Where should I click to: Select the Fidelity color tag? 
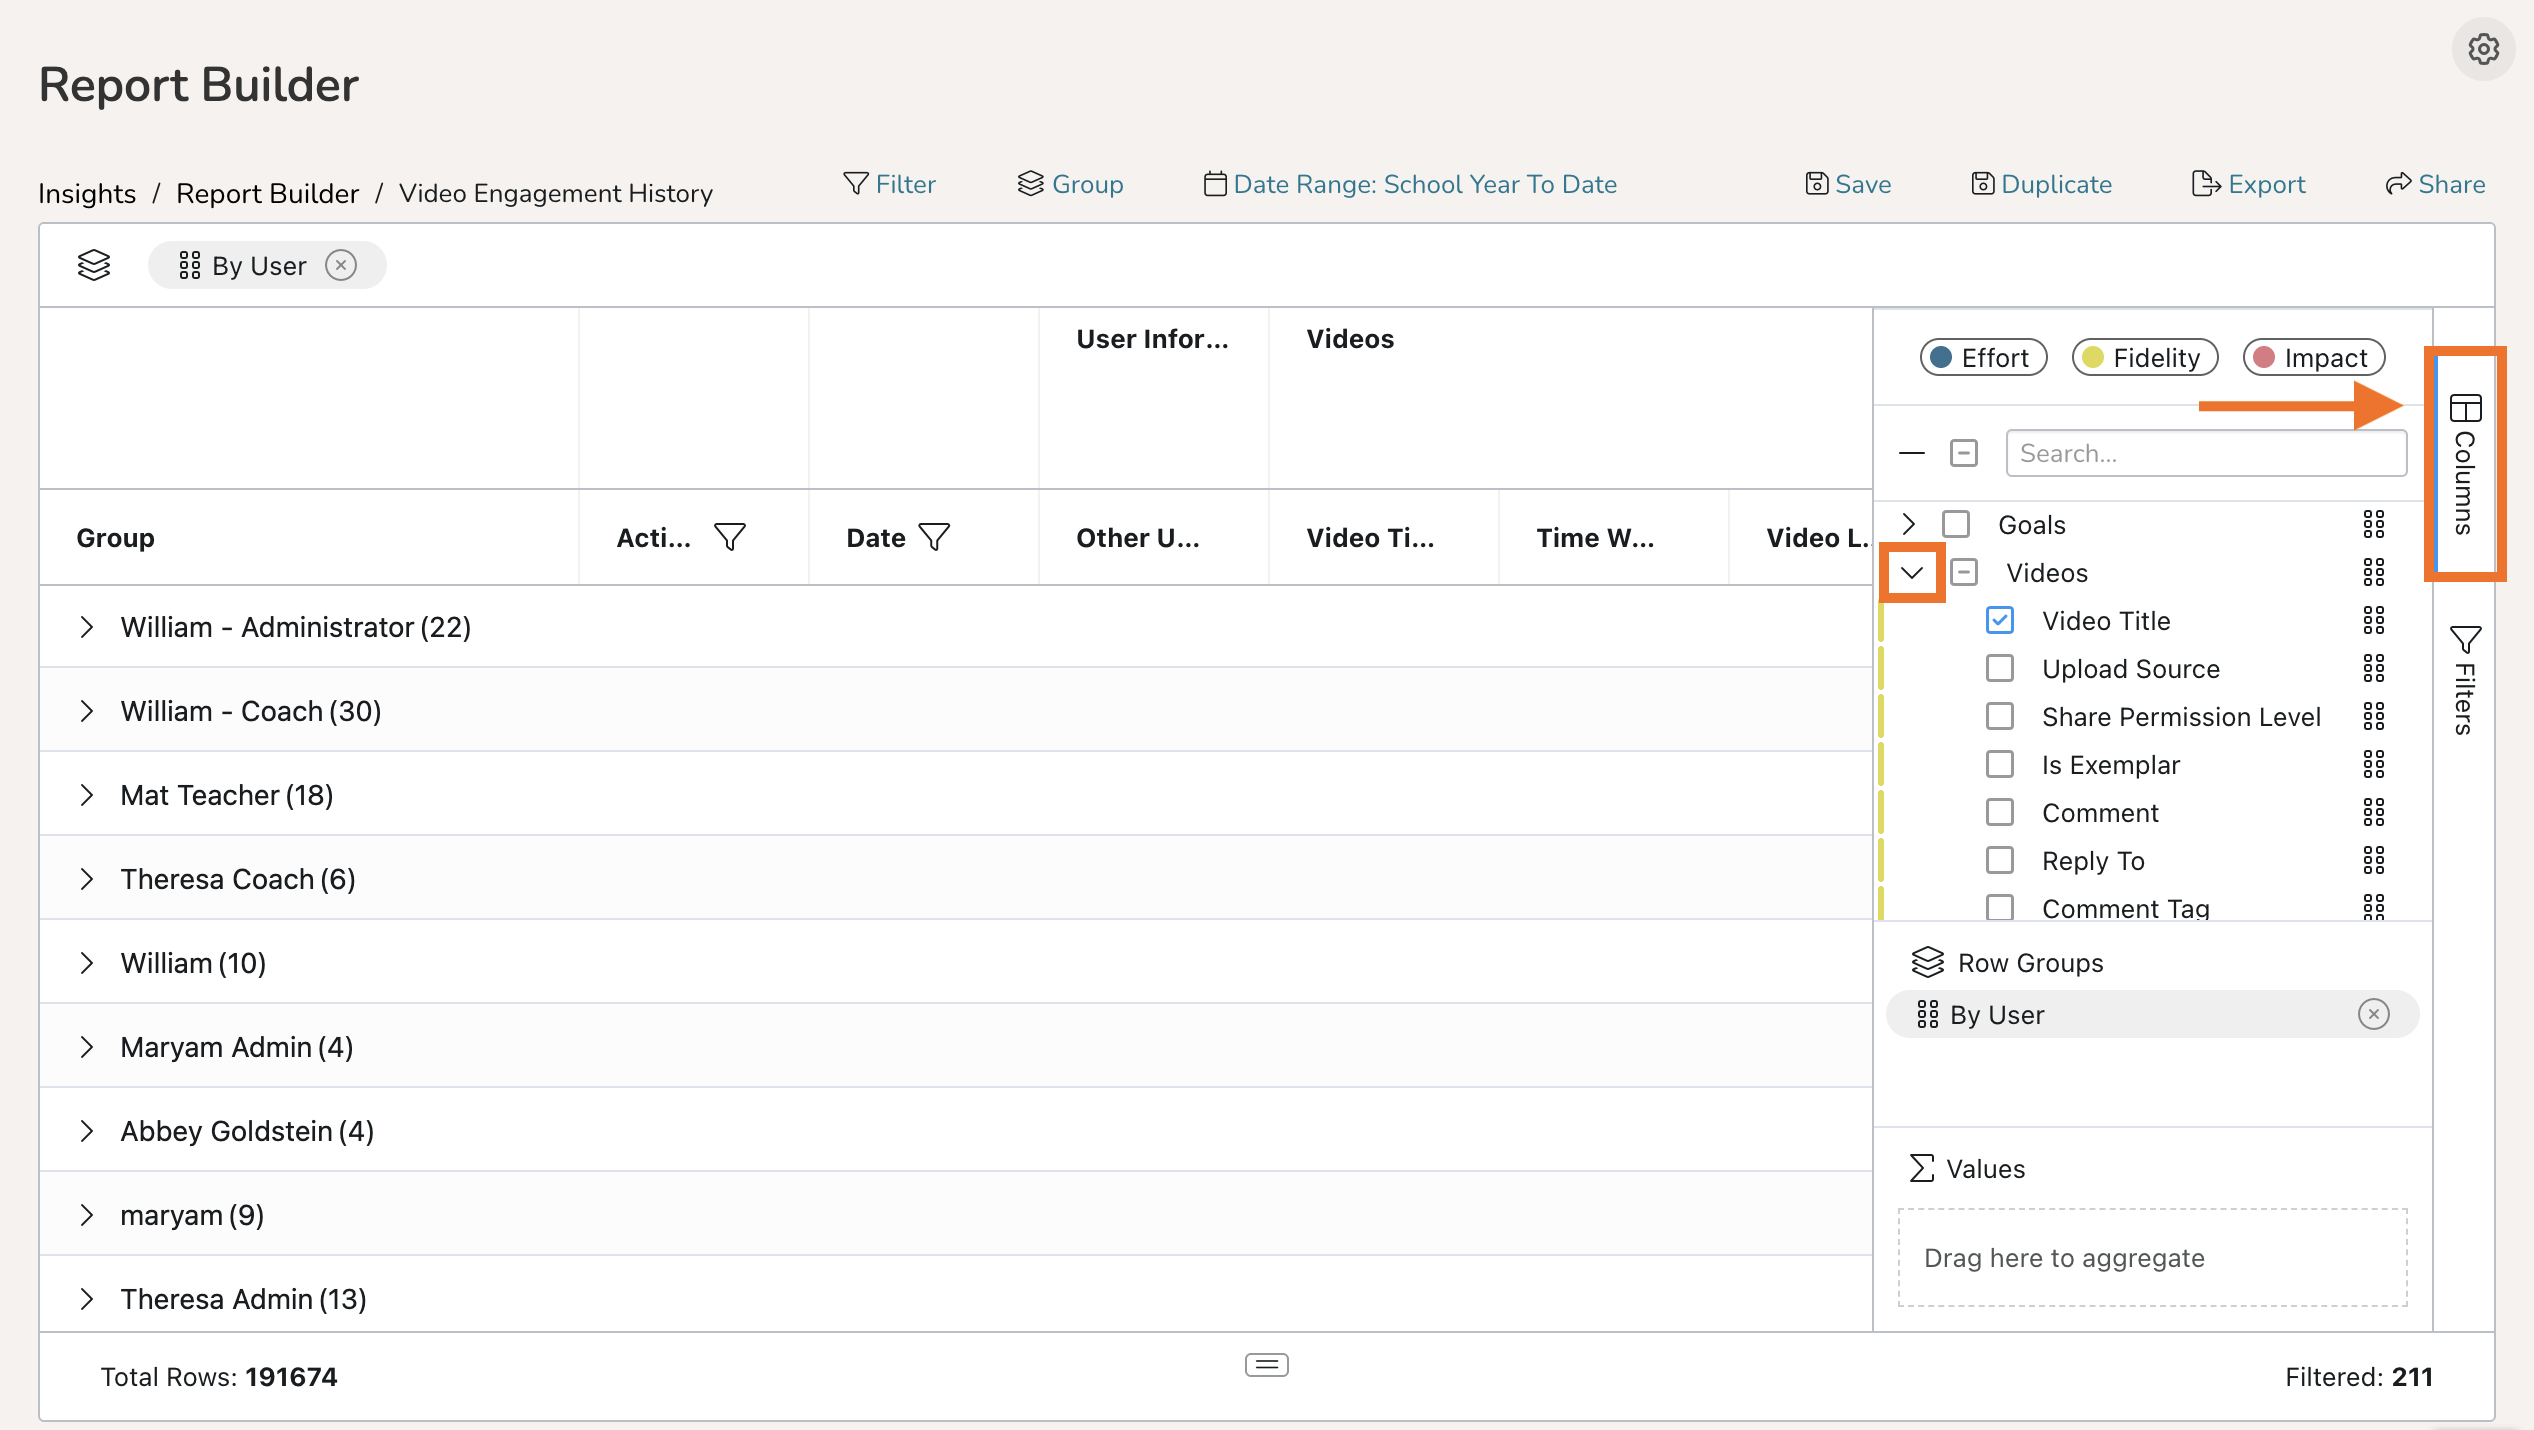click(2145, 358)
